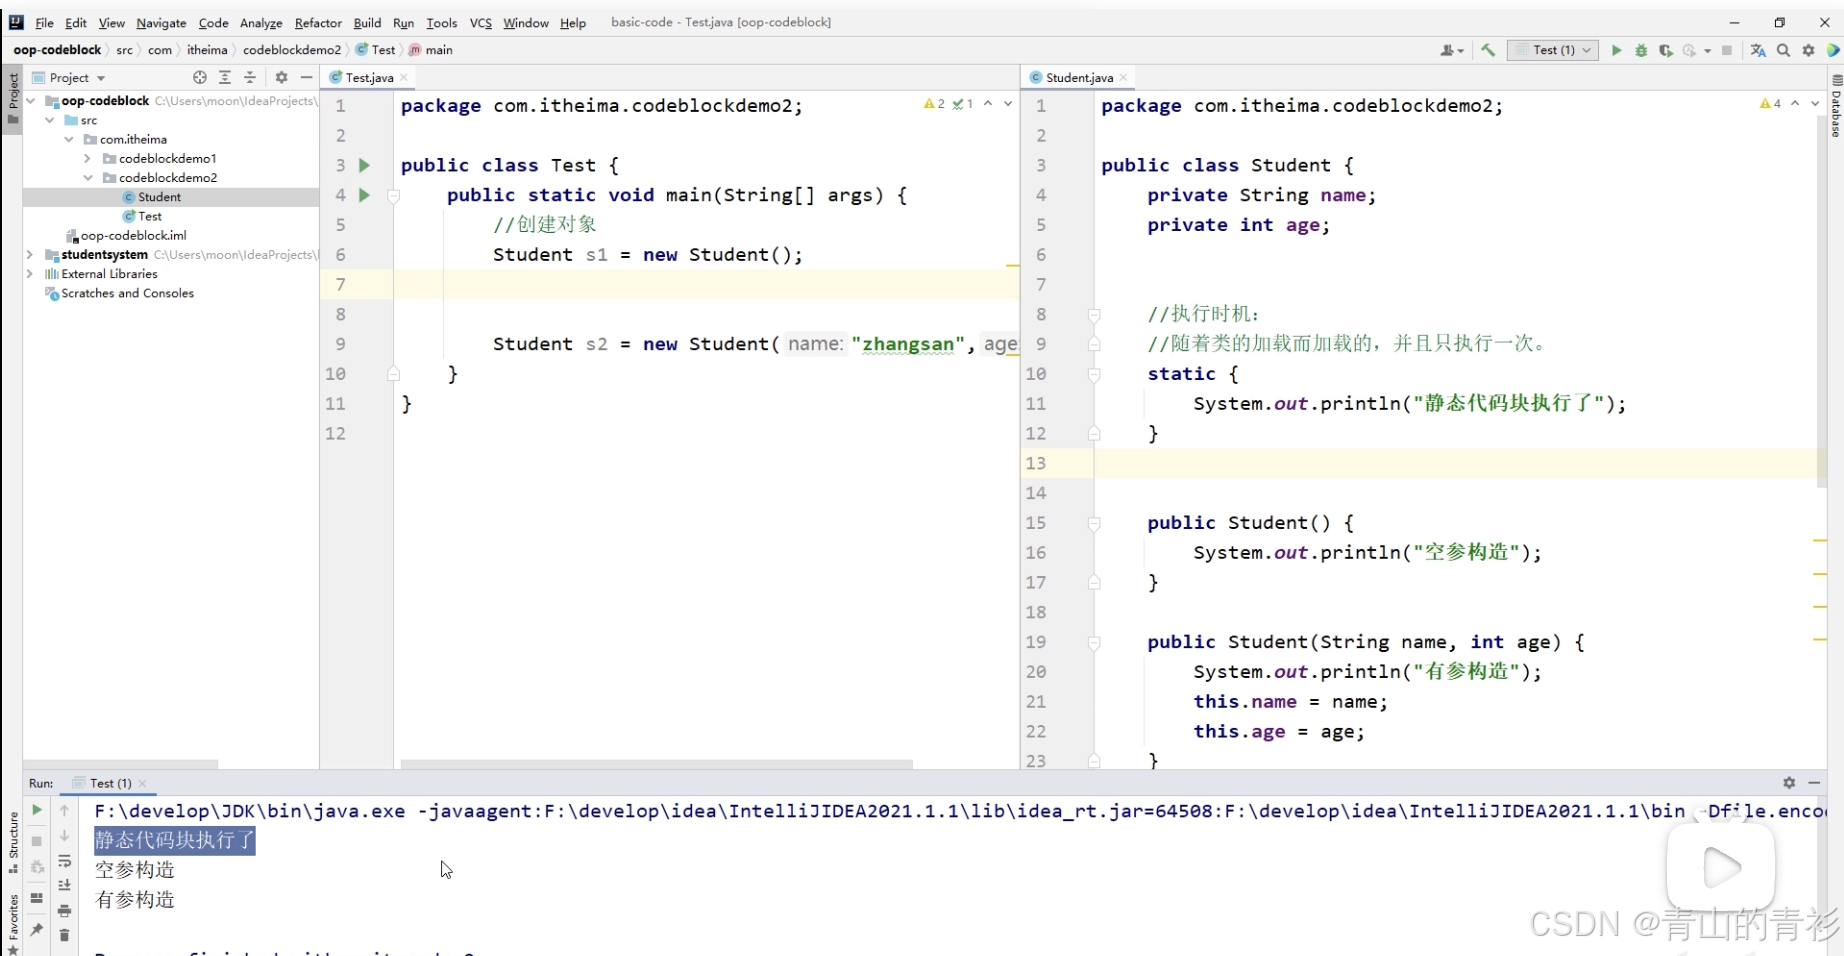The image size is (1844, 956).
Task: Open the Favorites tool window
Action: [13, 923]
